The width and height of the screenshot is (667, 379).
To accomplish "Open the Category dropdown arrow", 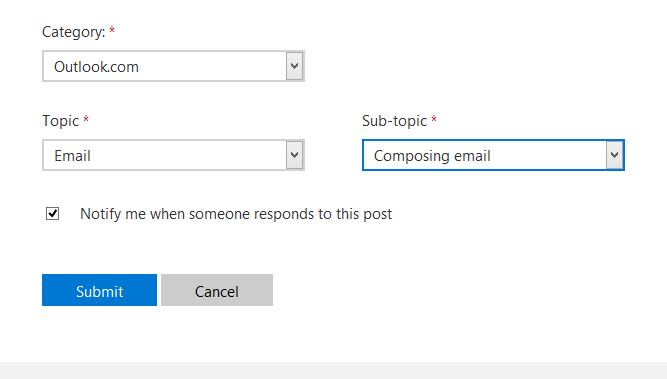I will pyautogui.click(x=294, y=66).
